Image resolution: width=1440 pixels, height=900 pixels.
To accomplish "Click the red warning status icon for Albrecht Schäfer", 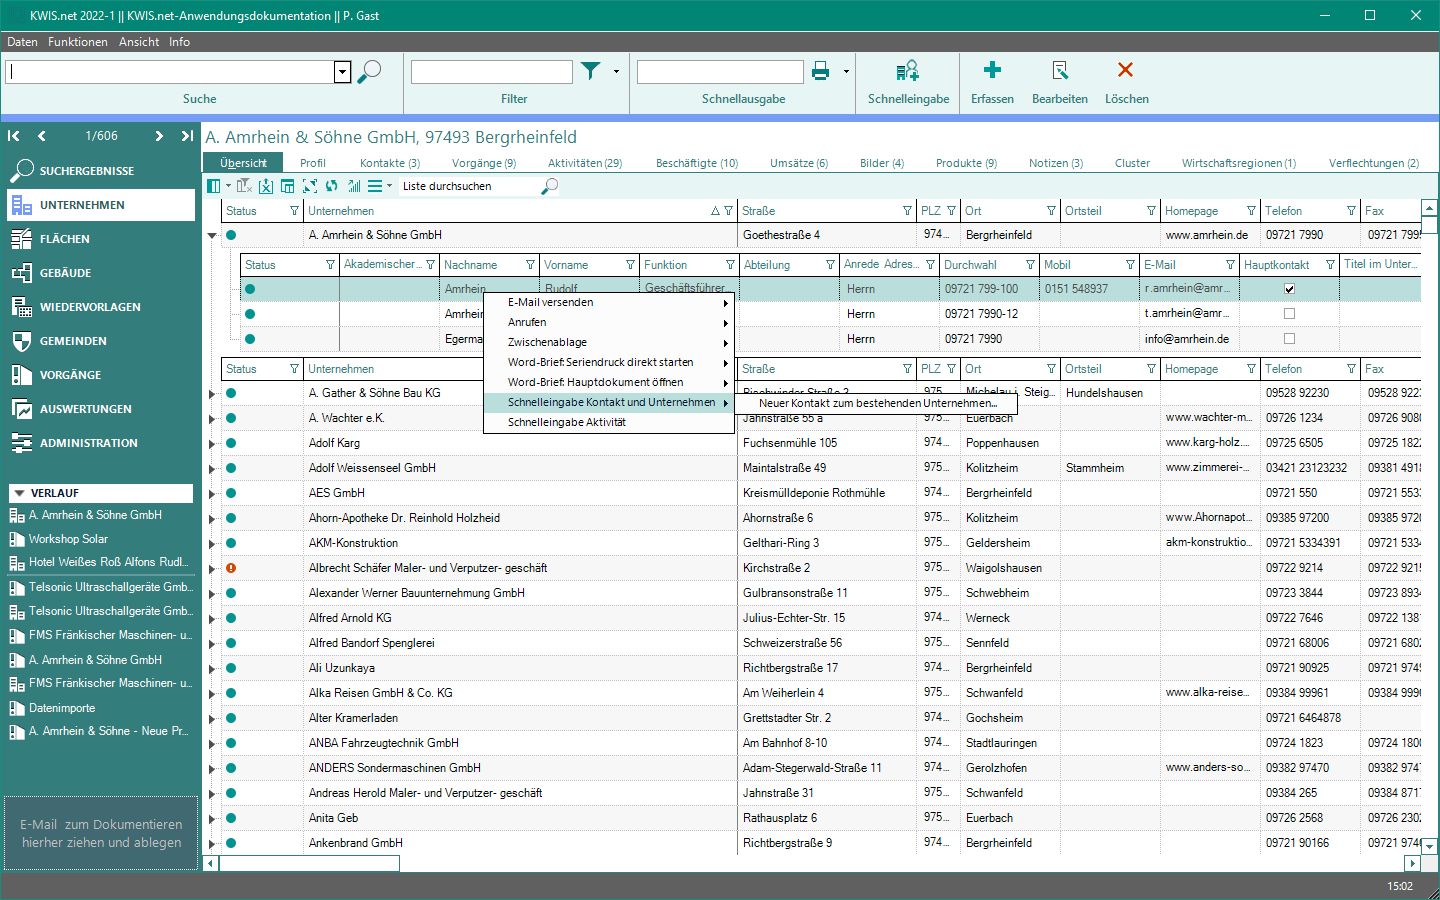I will click(231, 568).
